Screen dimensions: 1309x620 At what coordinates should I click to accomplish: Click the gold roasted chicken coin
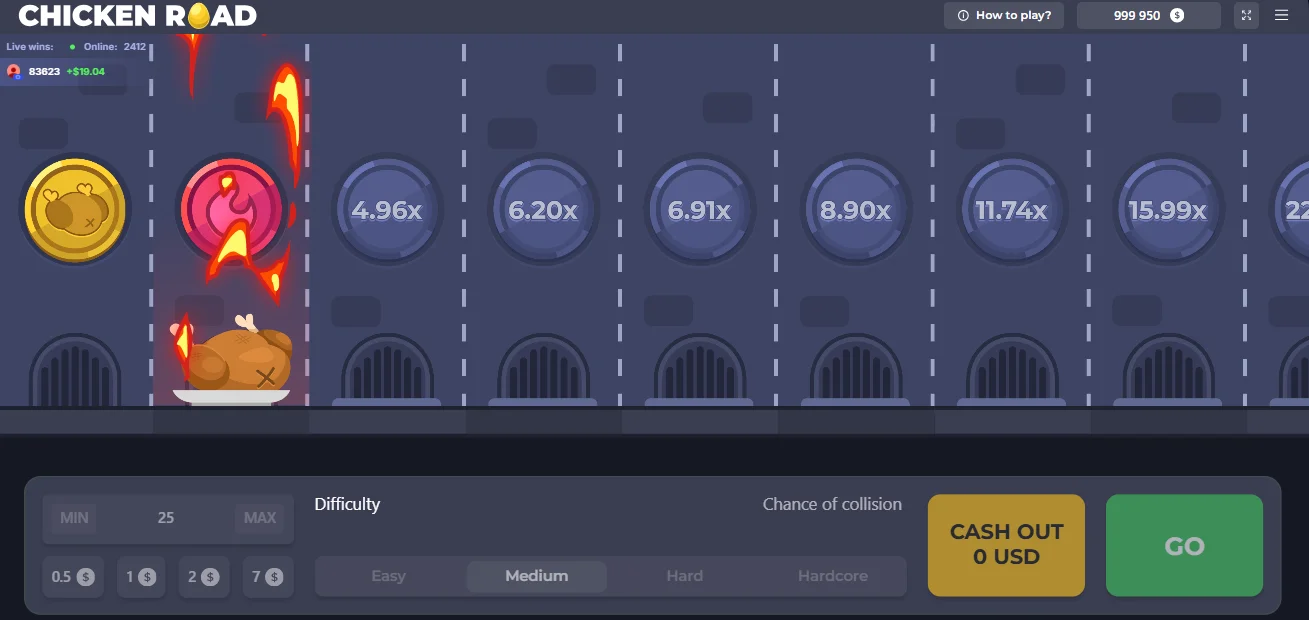74,210
